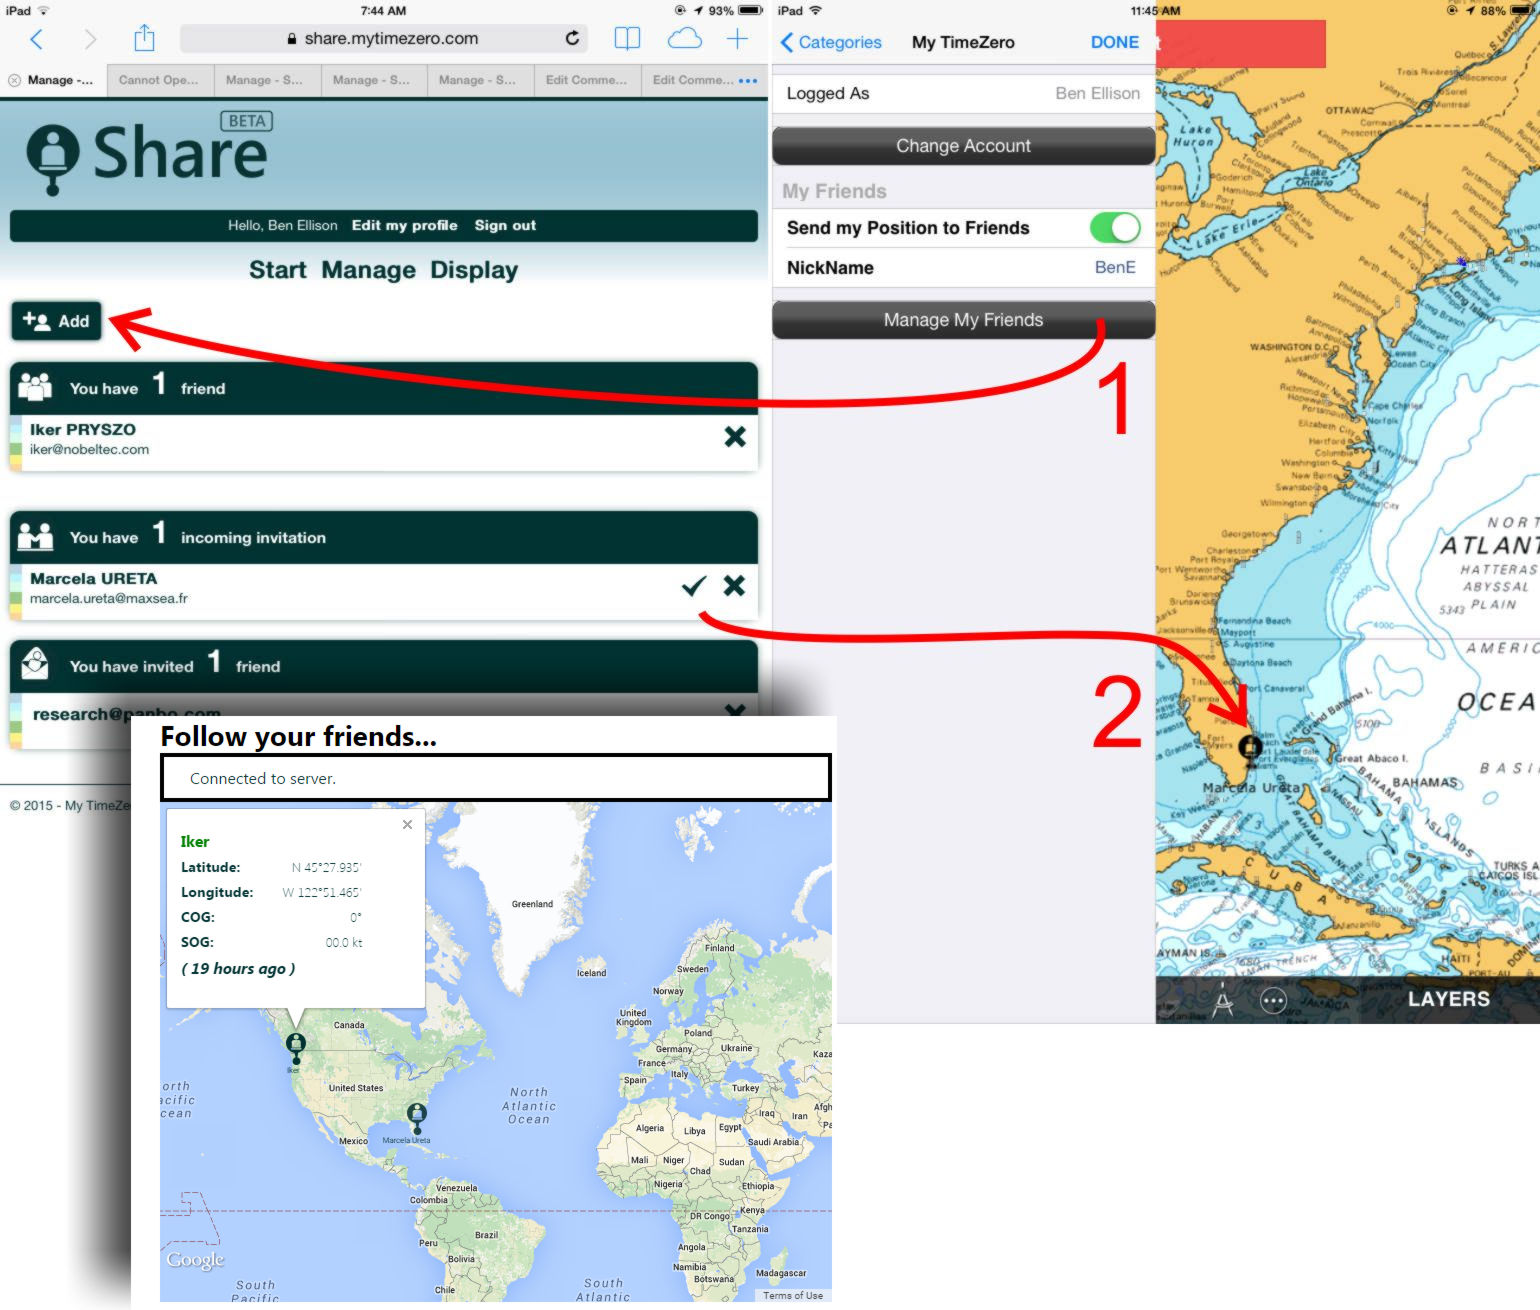Tap the share.mytimezero.com address field
Image resolution: width=1540 pixels, height=1310 pixels.
tap(383, 38)
